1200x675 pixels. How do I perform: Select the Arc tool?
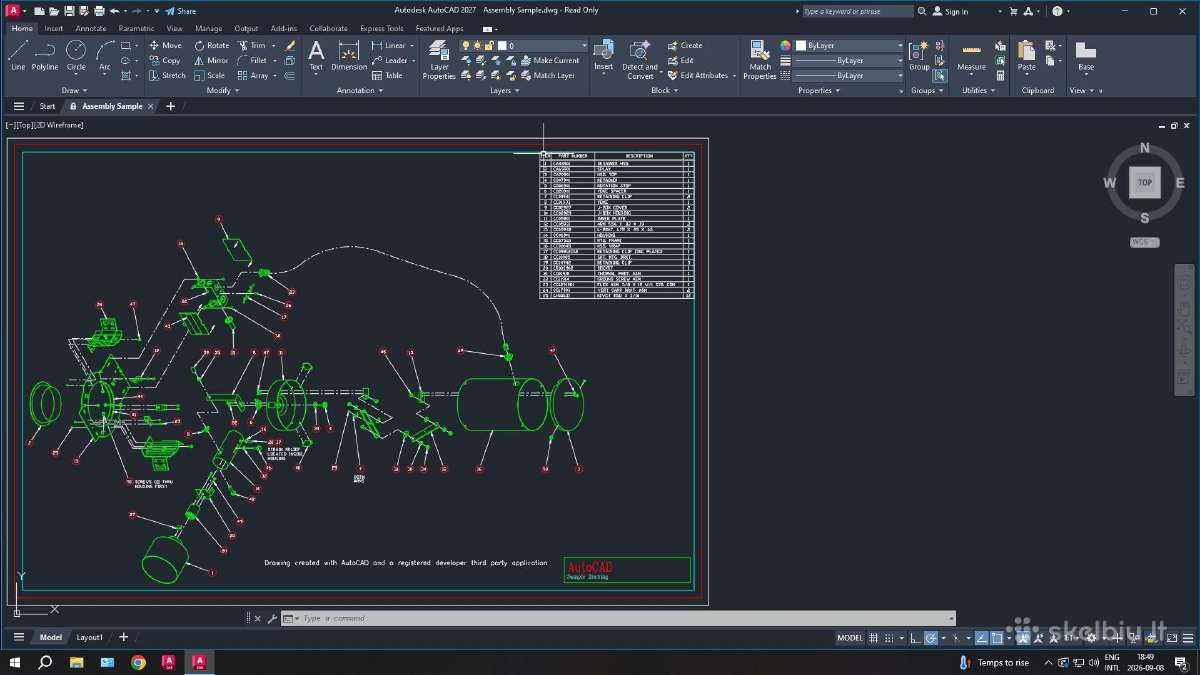click(x=105, y=56)
